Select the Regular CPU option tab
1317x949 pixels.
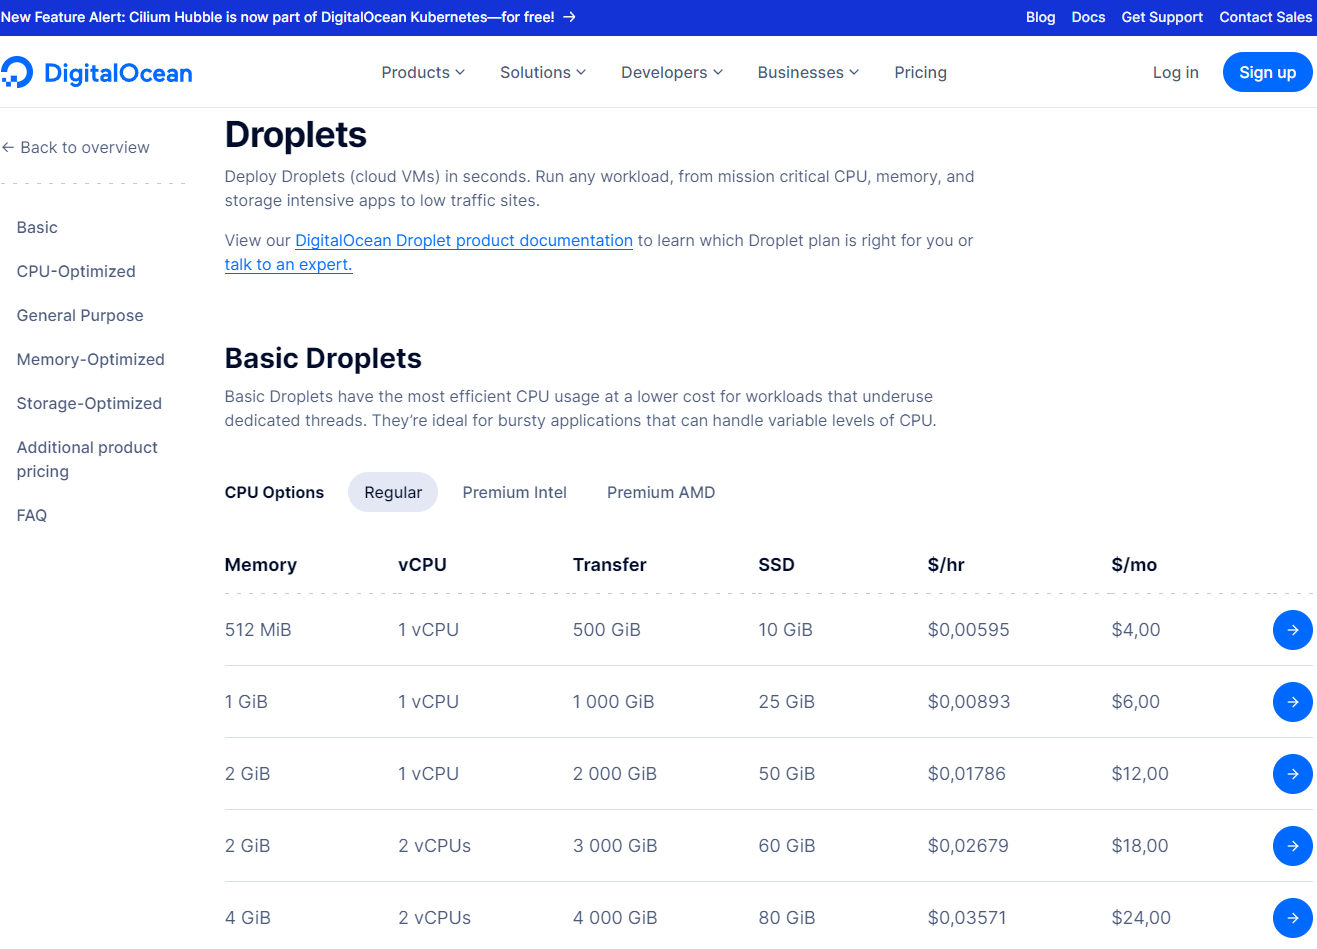pyautogui.click(x=393, y=492)
